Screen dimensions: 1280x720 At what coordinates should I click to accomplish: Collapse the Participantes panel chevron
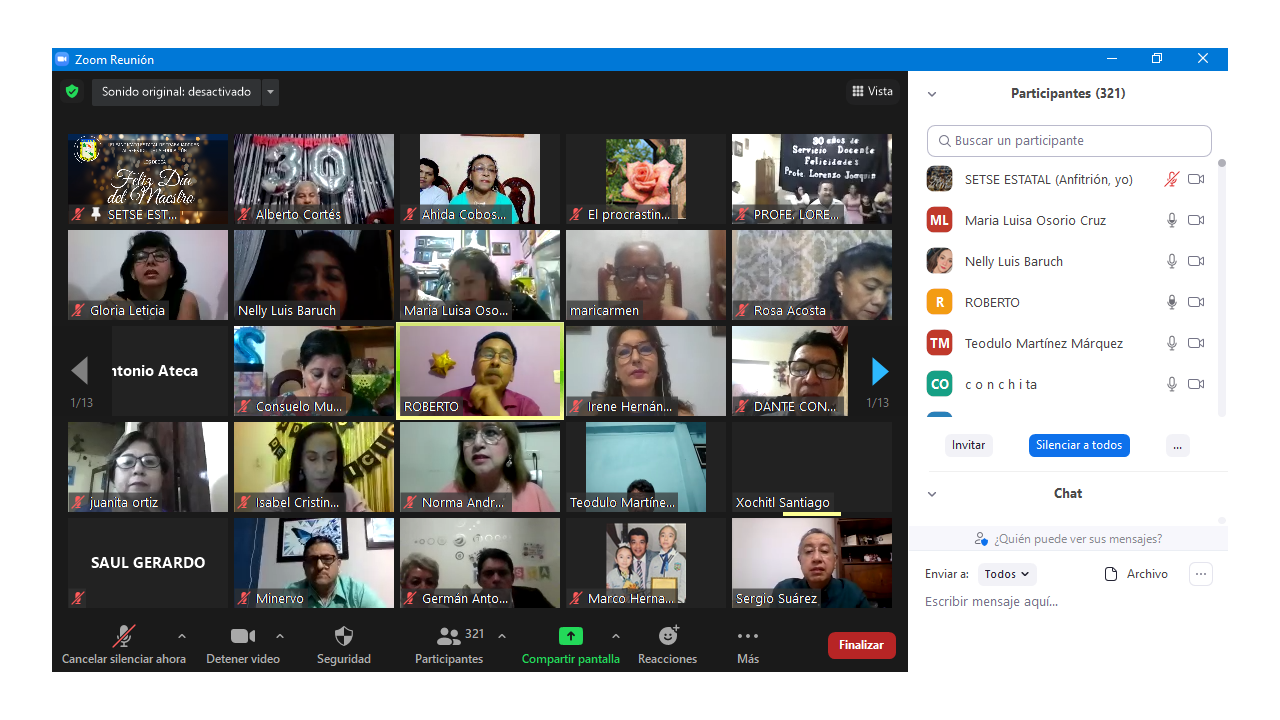[x=932, y=94]
